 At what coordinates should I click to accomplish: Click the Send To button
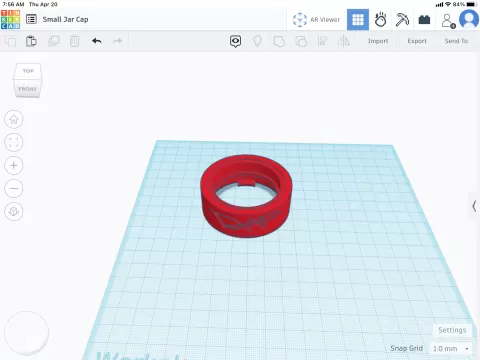[x=456, y=41]
